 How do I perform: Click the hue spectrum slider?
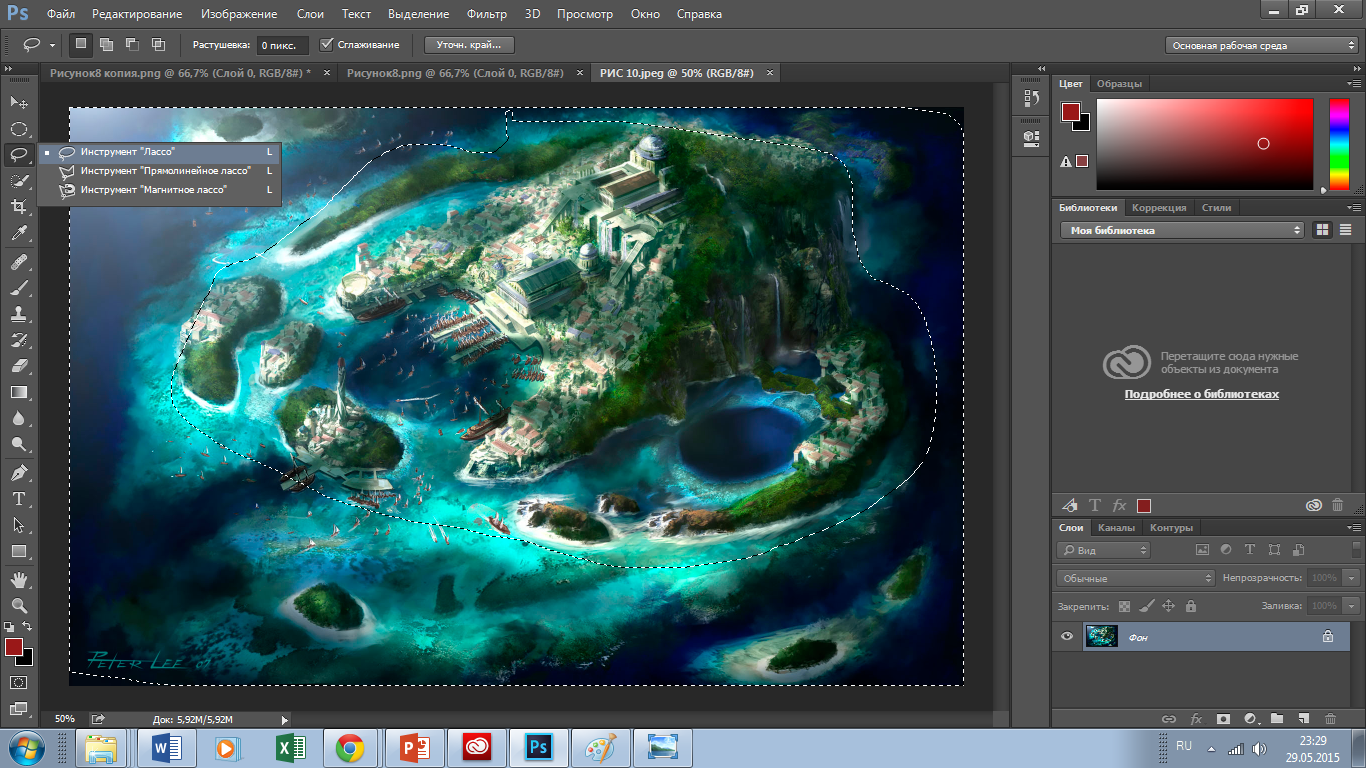pyautogui.click(x=1339, y=145)
